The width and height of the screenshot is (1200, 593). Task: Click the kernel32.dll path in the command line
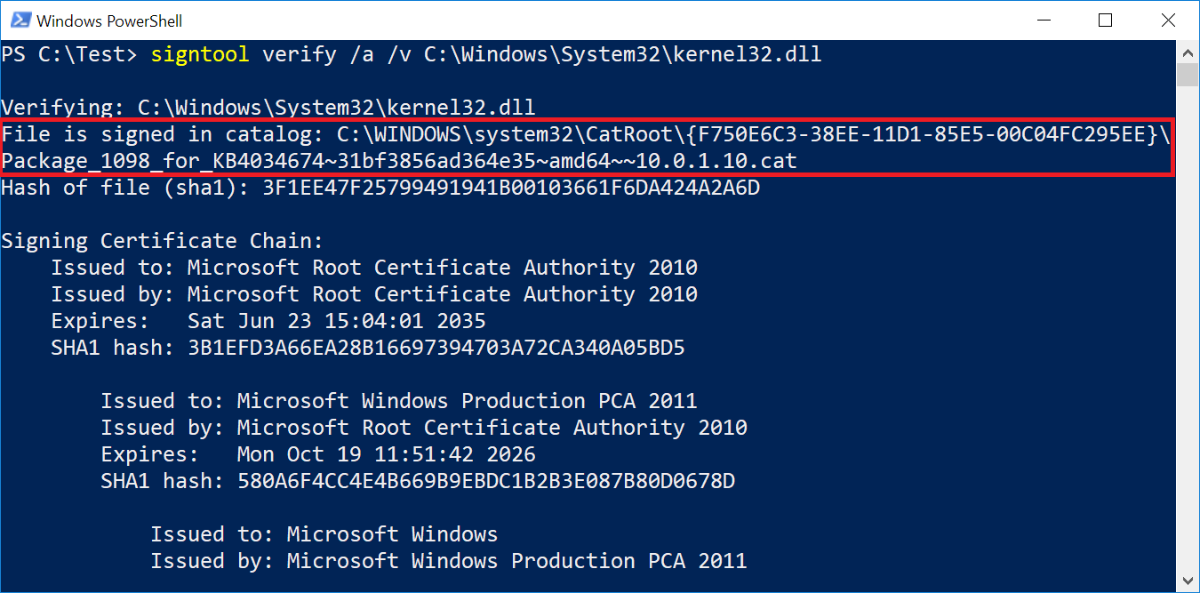click(622, 54)
